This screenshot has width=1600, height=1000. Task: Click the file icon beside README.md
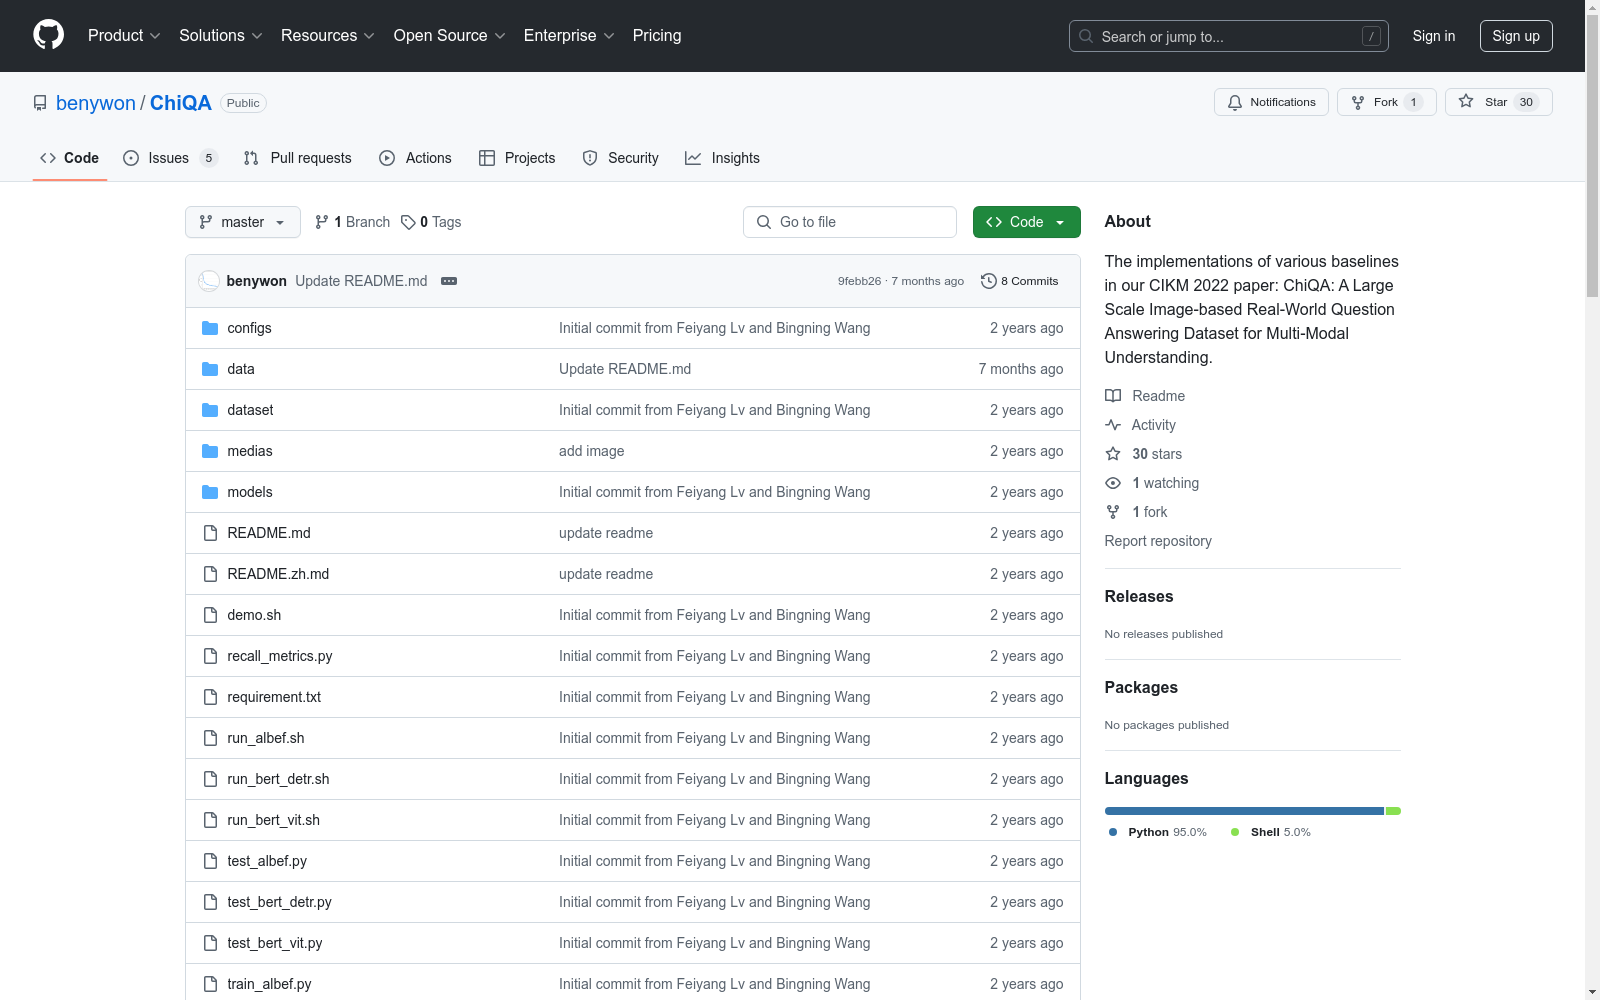pos(210,533)
